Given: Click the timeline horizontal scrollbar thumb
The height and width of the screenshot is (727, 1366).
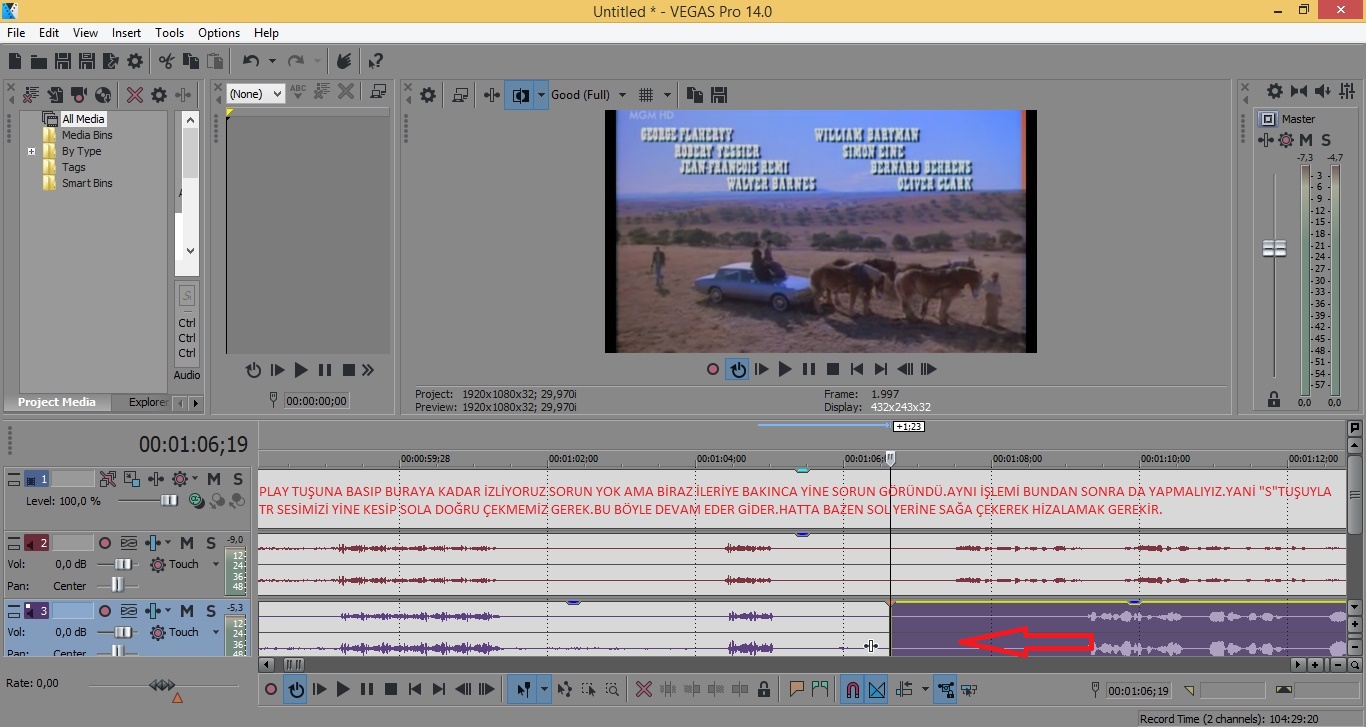Looking at the screenshot, I should [294, 664].
